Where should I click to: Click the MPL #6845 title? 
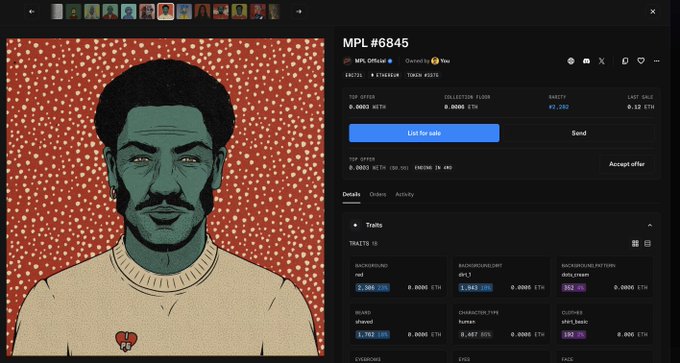(376, 43)
